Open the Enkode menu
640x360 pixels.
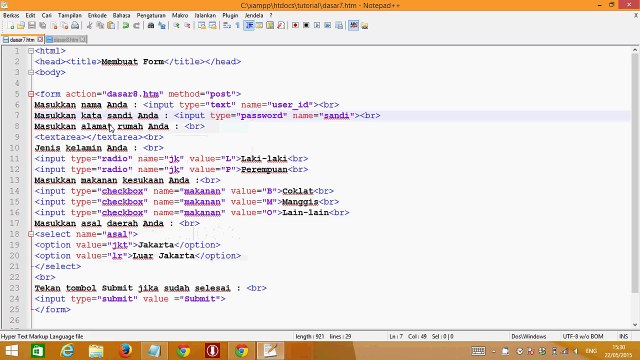click(x=97, y=16)
